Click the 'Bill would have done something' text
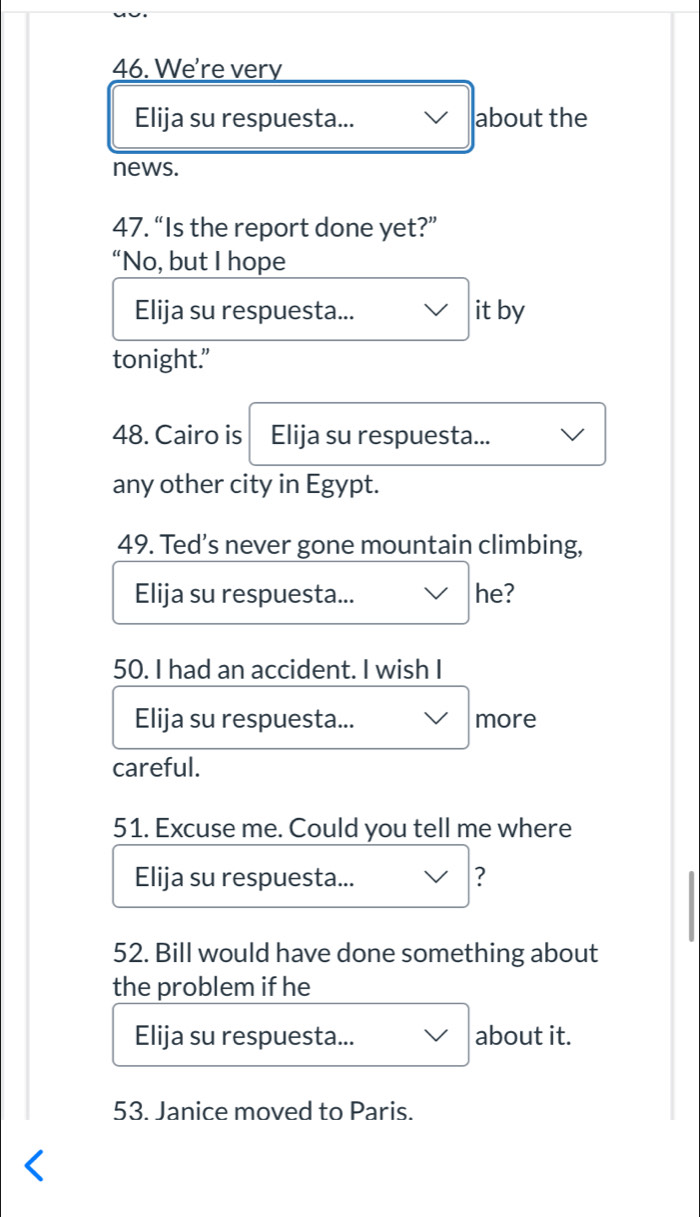This screenshot has height=1217, width=700. pos(356,953)
